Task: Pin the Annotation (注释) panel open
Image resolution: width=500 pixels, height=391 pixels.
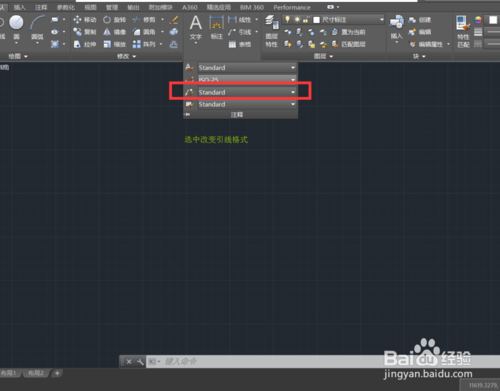Action: [x=187, y=115]
